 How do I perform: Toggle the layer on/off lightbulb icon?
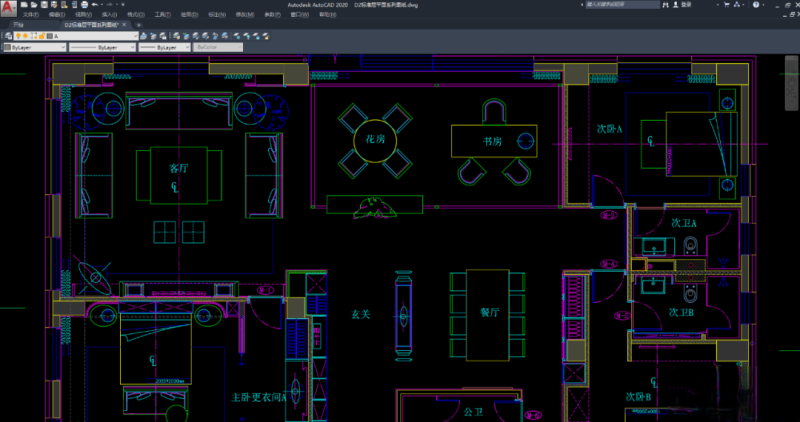click(20, 35)
